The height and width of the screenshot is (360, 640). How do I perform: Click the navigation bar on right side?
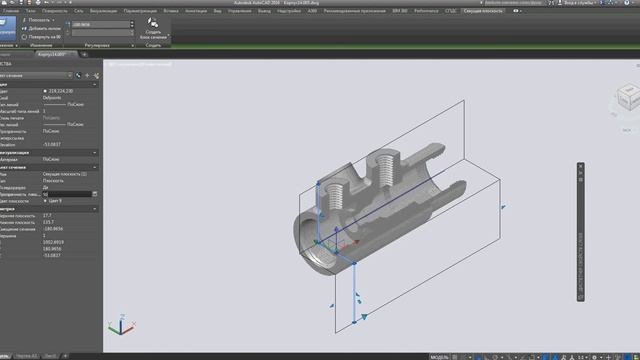(x=581, y=232)
